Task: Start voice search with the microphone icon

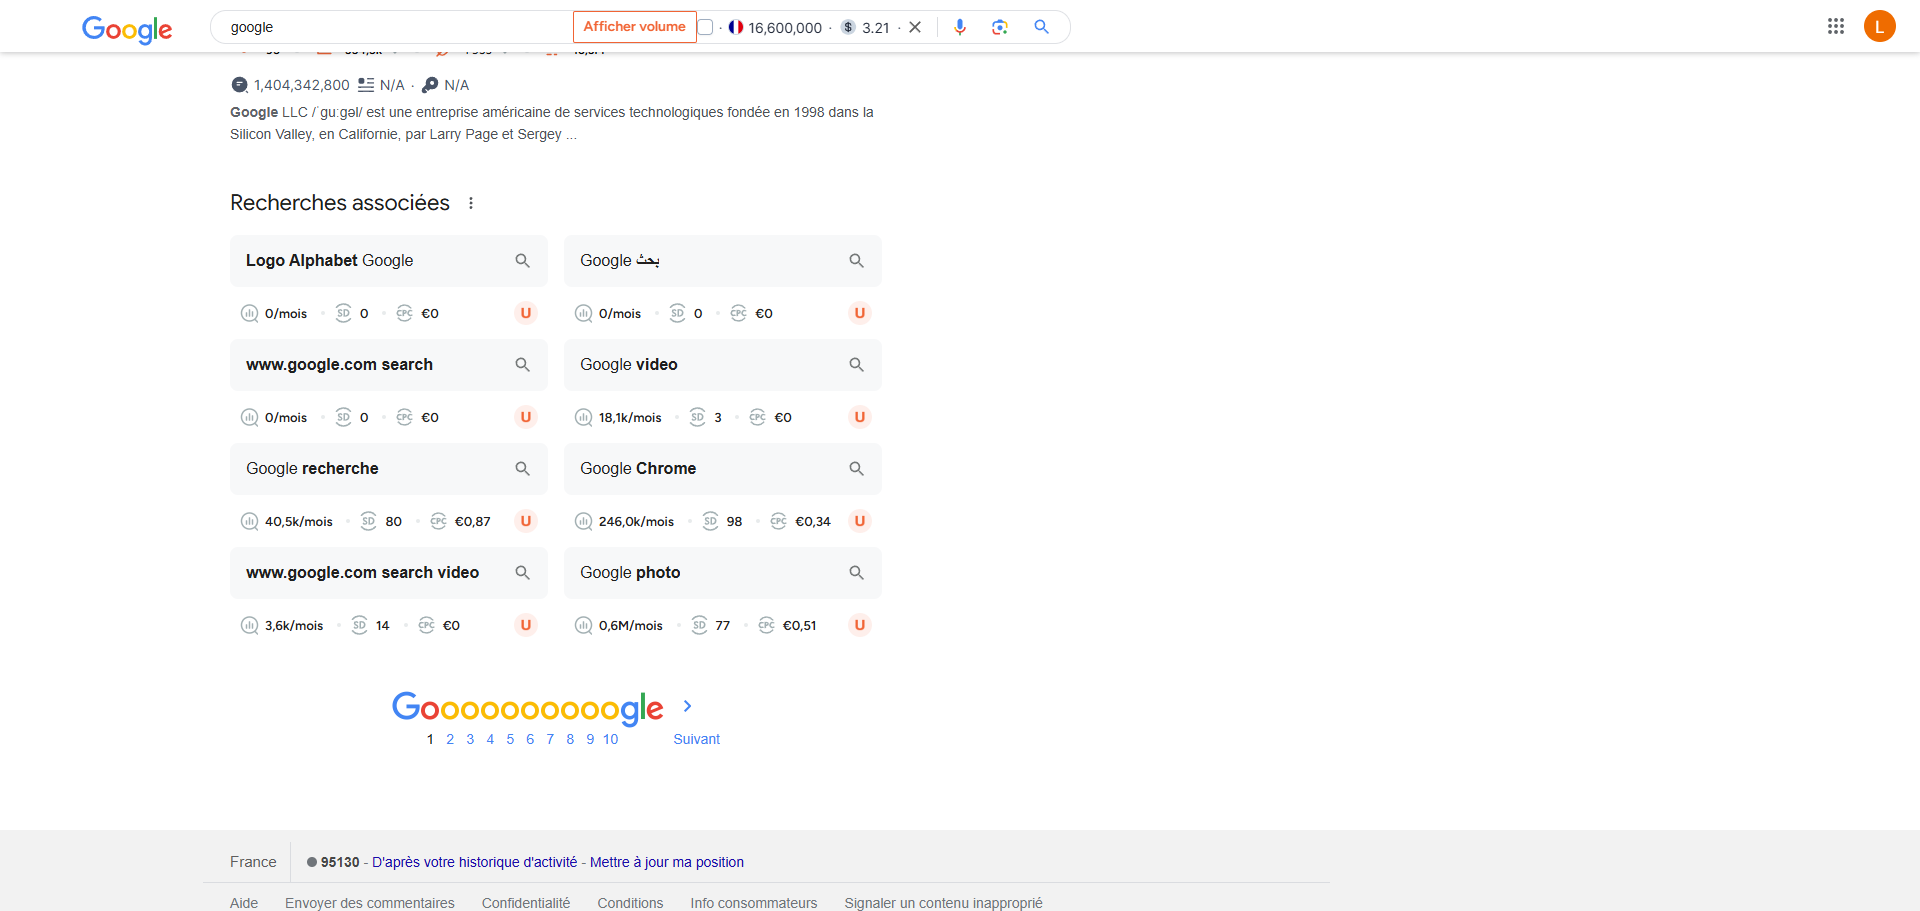Action: click(960, 27)
